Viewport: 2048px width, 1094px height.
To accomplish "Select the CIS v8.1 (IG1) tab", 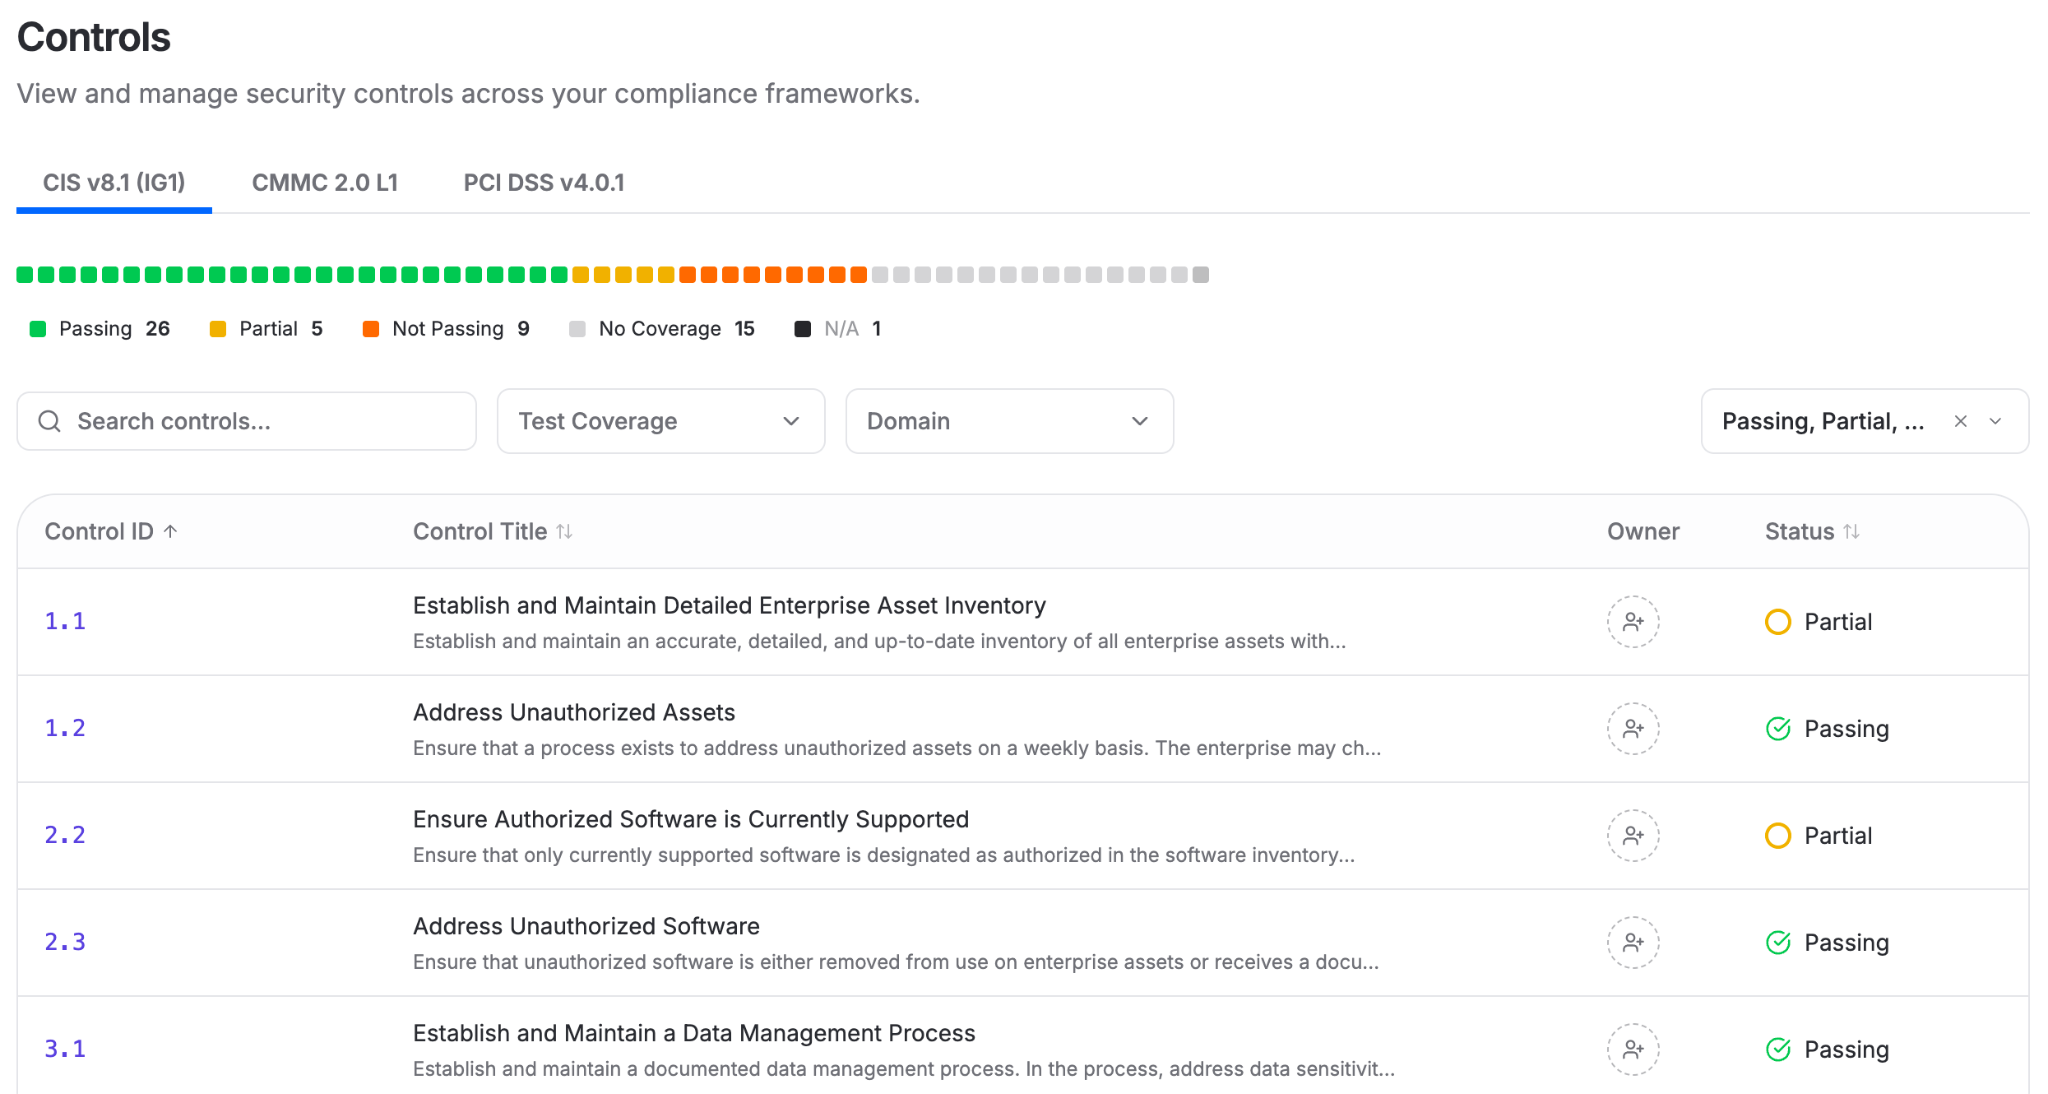I will tap(114, 183).
